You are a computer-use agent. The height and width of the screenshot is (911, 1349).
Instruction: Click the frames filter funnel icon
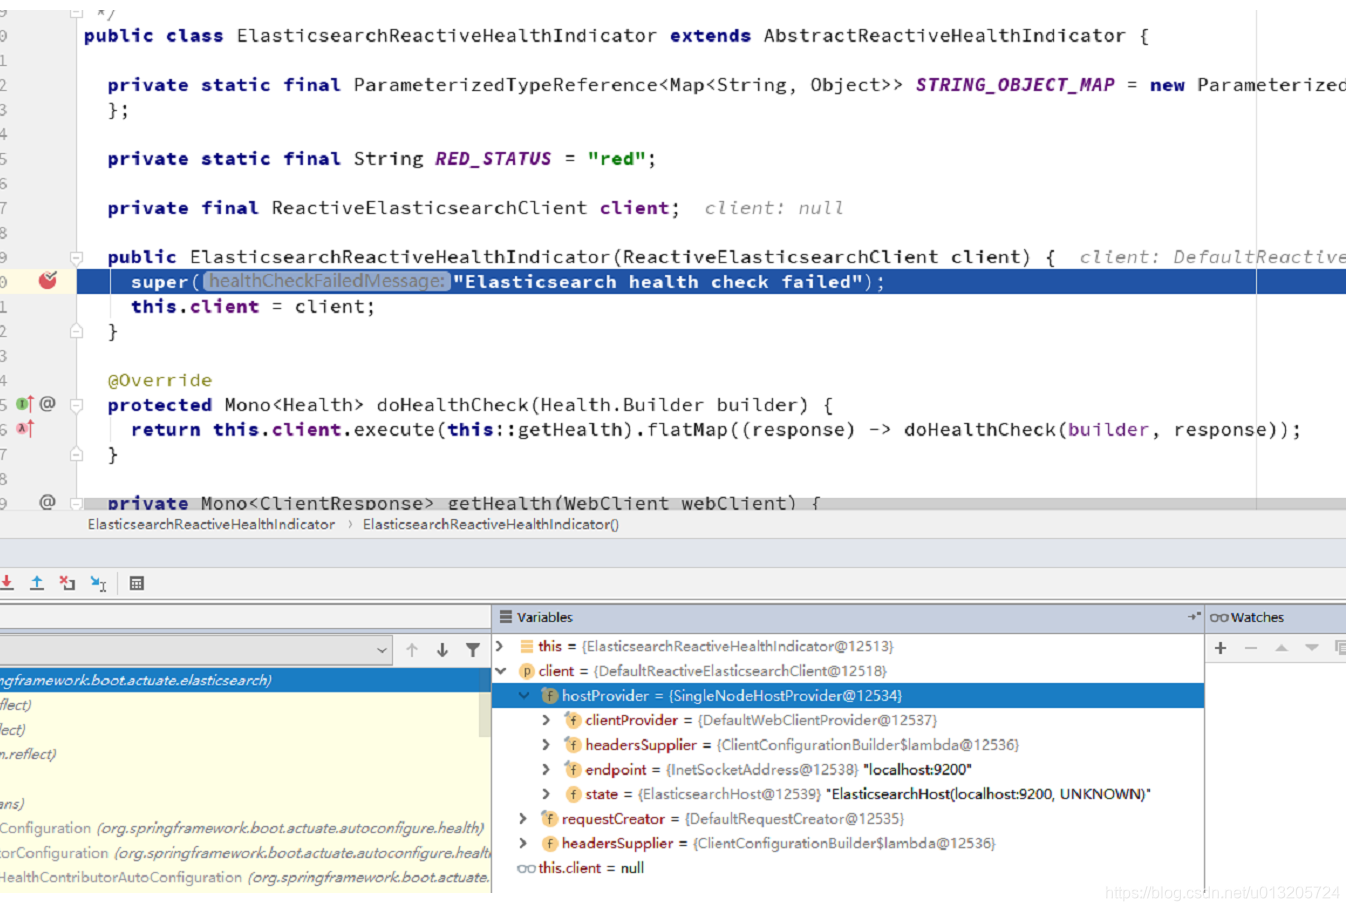473,650
